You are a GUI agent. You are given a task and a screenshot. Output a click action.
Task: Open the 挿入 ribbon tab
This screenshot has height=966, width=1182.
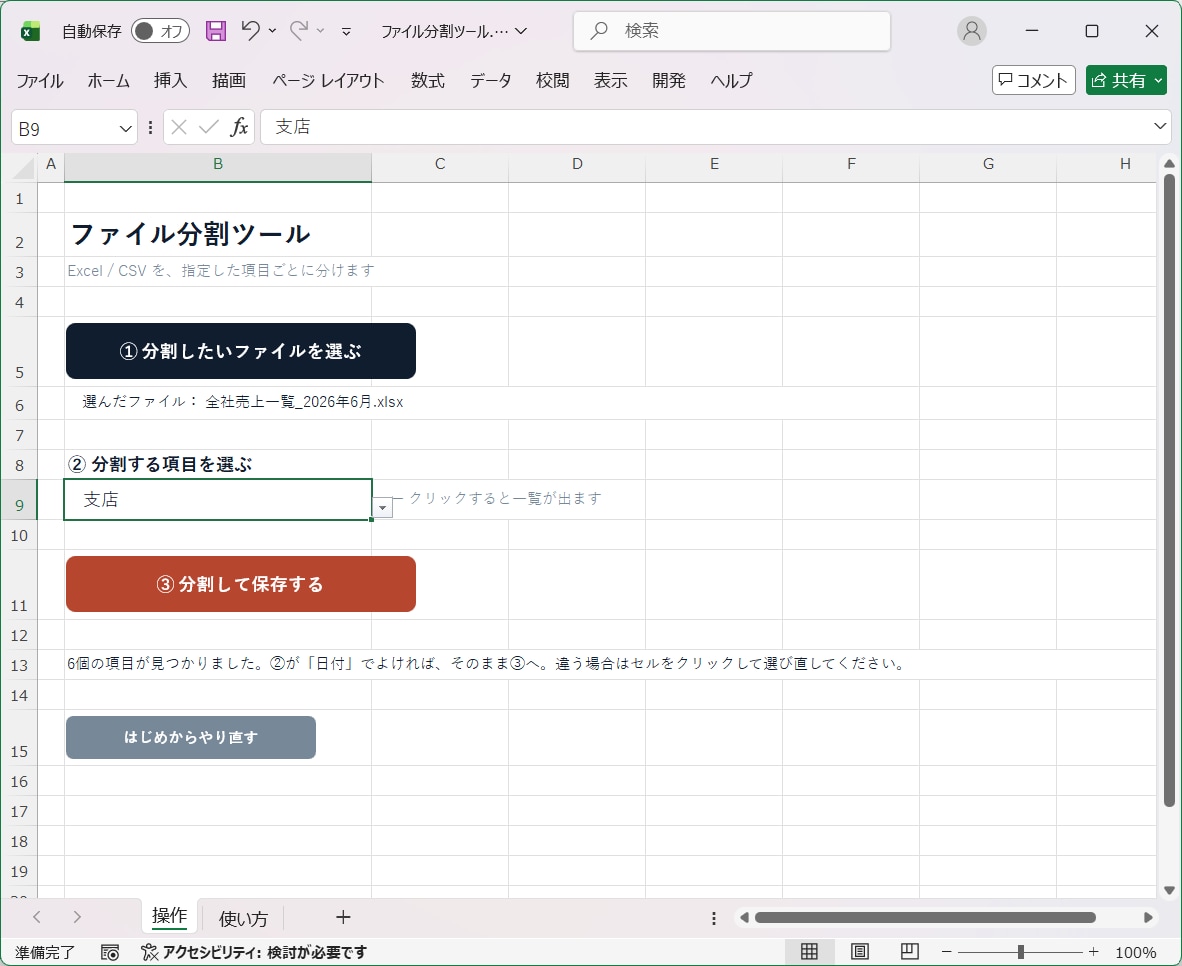pos(170,81)
